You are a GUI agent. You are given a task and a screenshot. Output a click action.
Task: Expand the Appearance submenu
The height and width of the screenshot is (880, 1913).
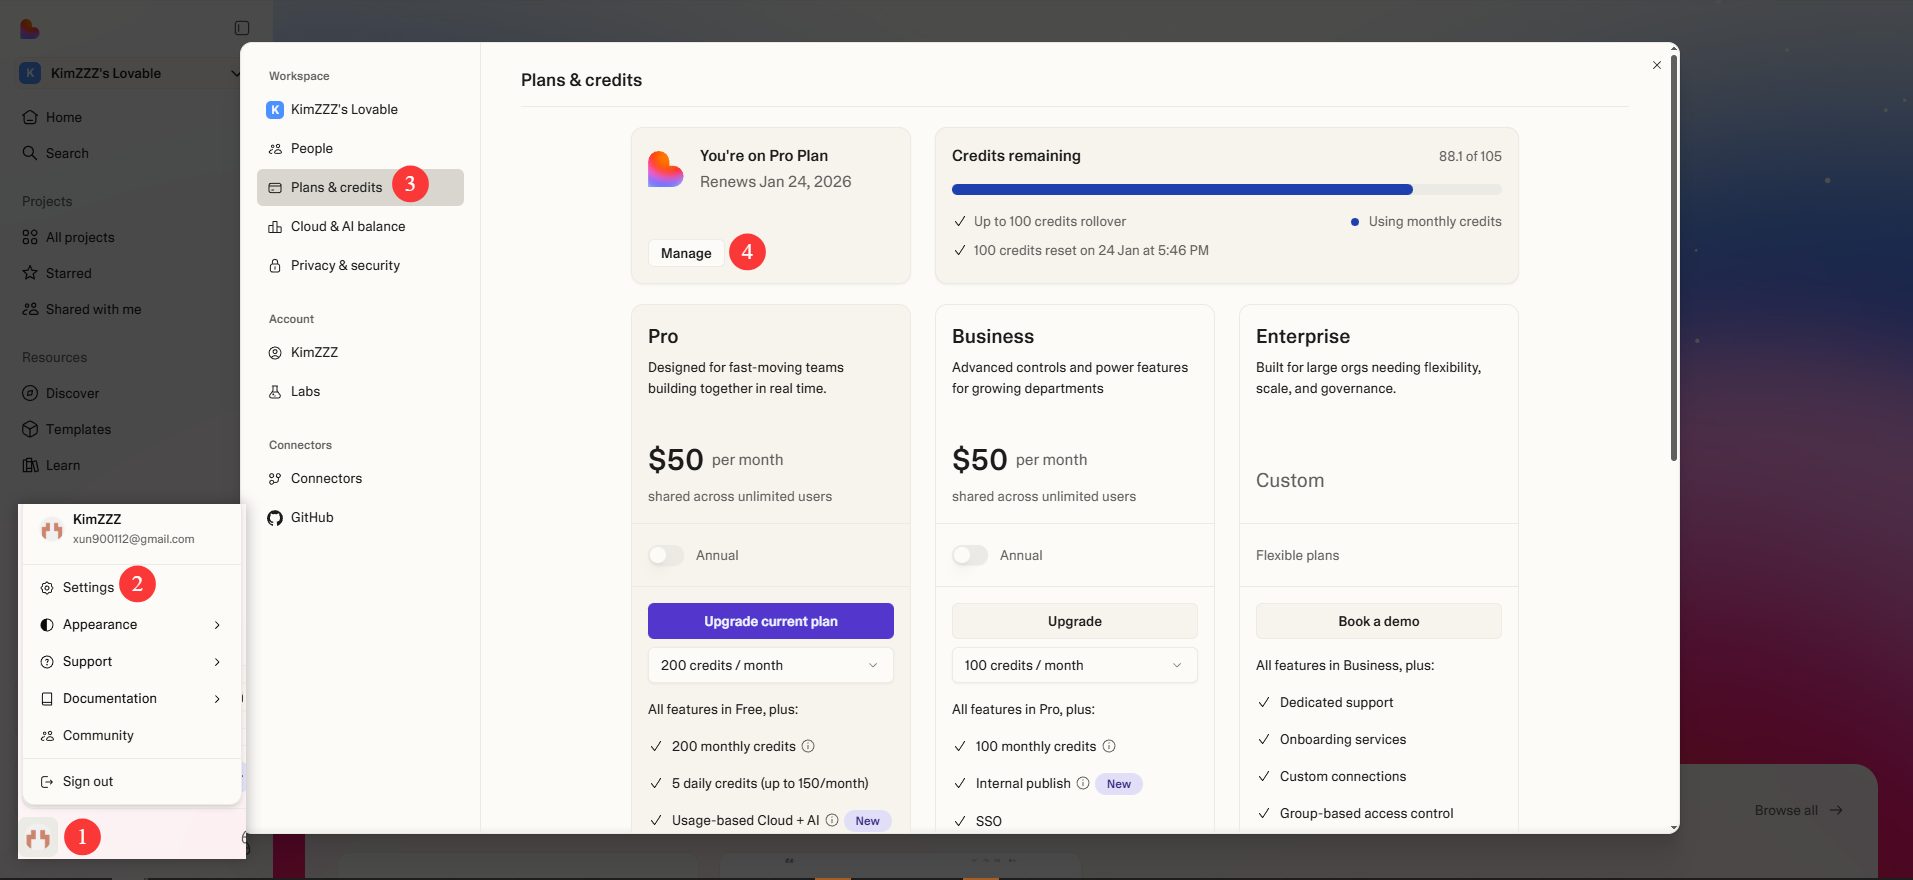click(x=132, y=624)
